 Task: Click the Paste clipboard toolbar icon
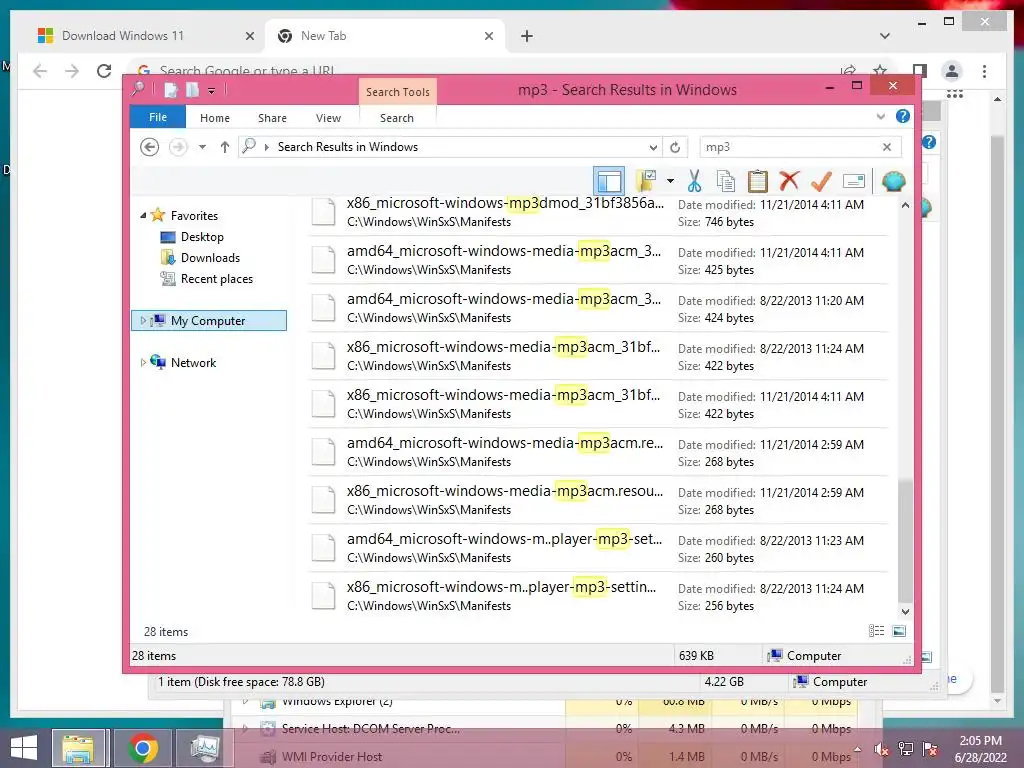point(758,181)
